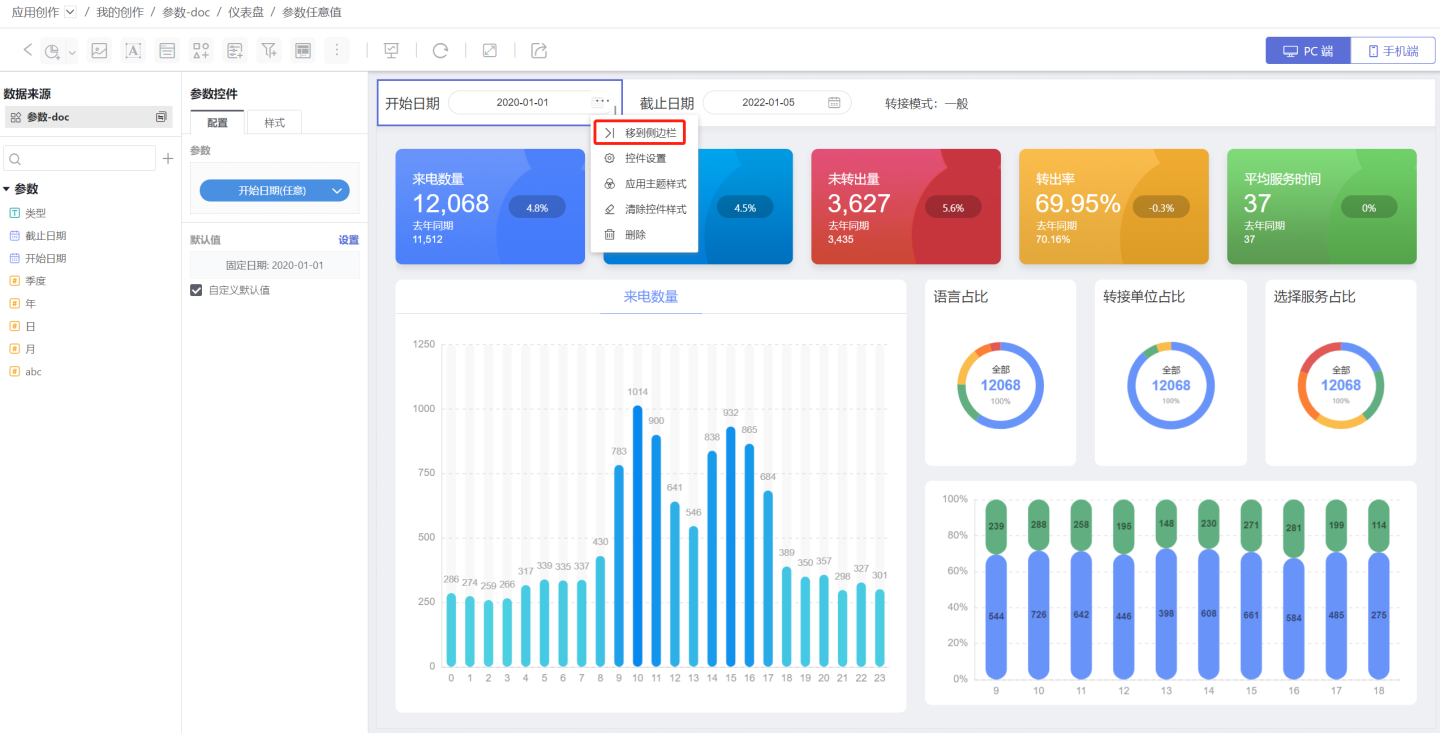This screenshot has height=733, width=1440.
Task: Open calendar icon in 截止日期 field
Action: click(834, 103)
